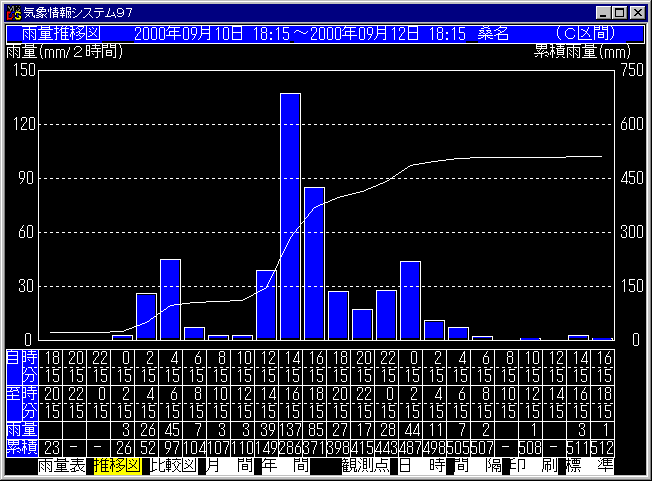652x481 pixels.
Task: Select the highlighted 推移図 trend chart tab
Action: click(x=116, y=466)
